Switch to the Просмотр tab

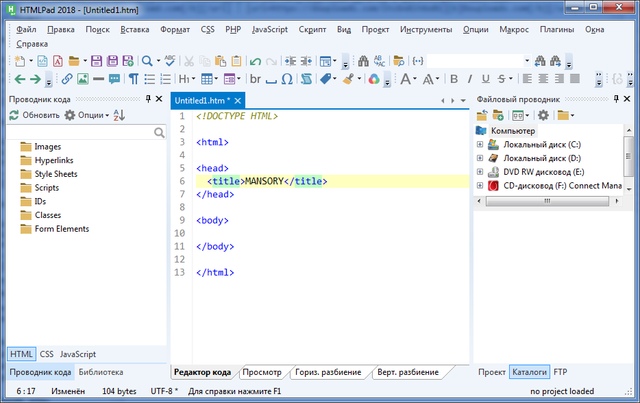click(262, 372)
